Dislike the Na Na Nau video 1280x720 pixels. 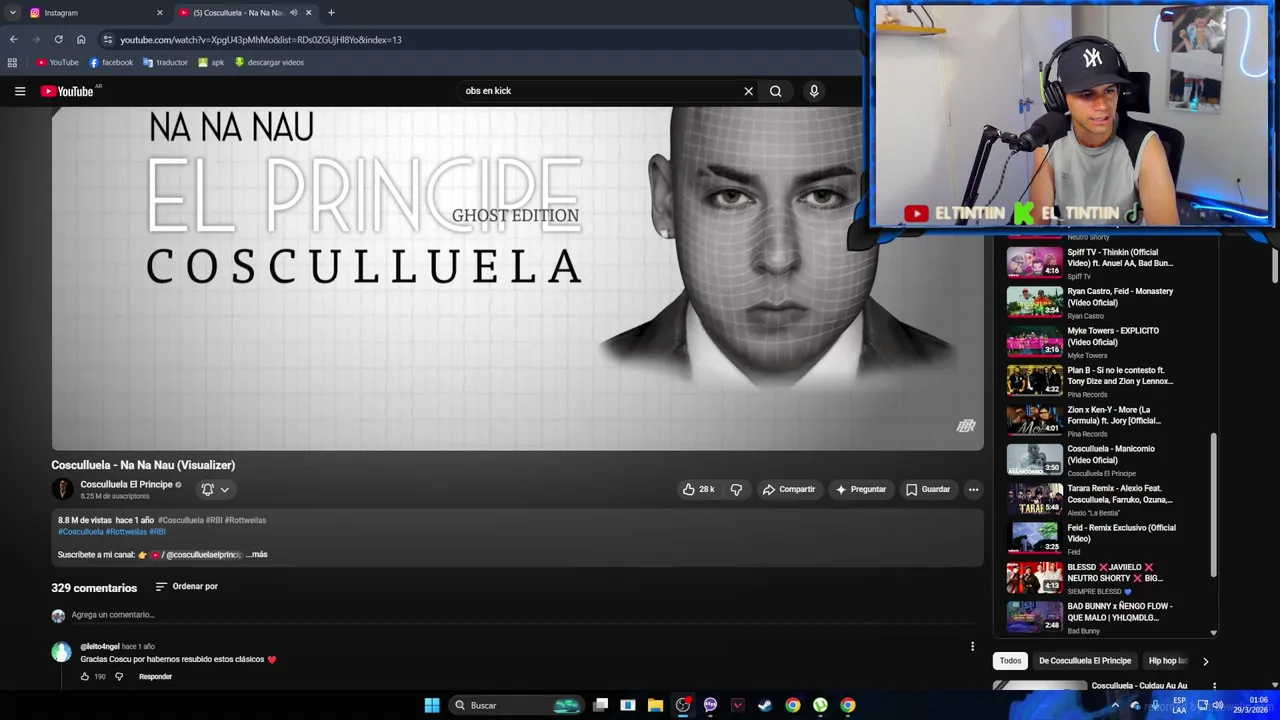[x=736, y=489]
